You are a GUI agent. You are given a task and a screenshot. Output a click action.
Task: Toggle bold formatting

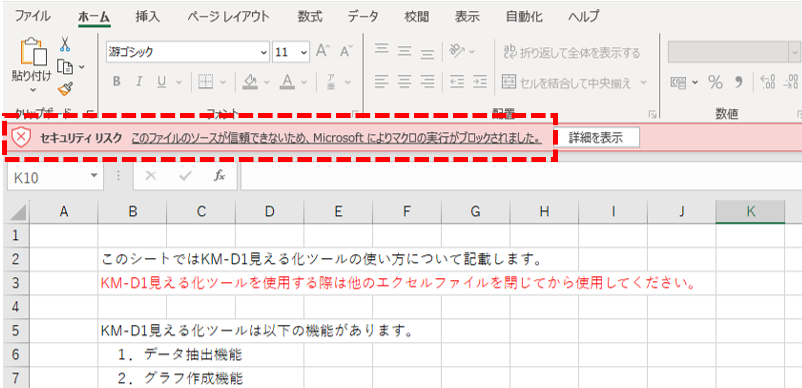117,82
